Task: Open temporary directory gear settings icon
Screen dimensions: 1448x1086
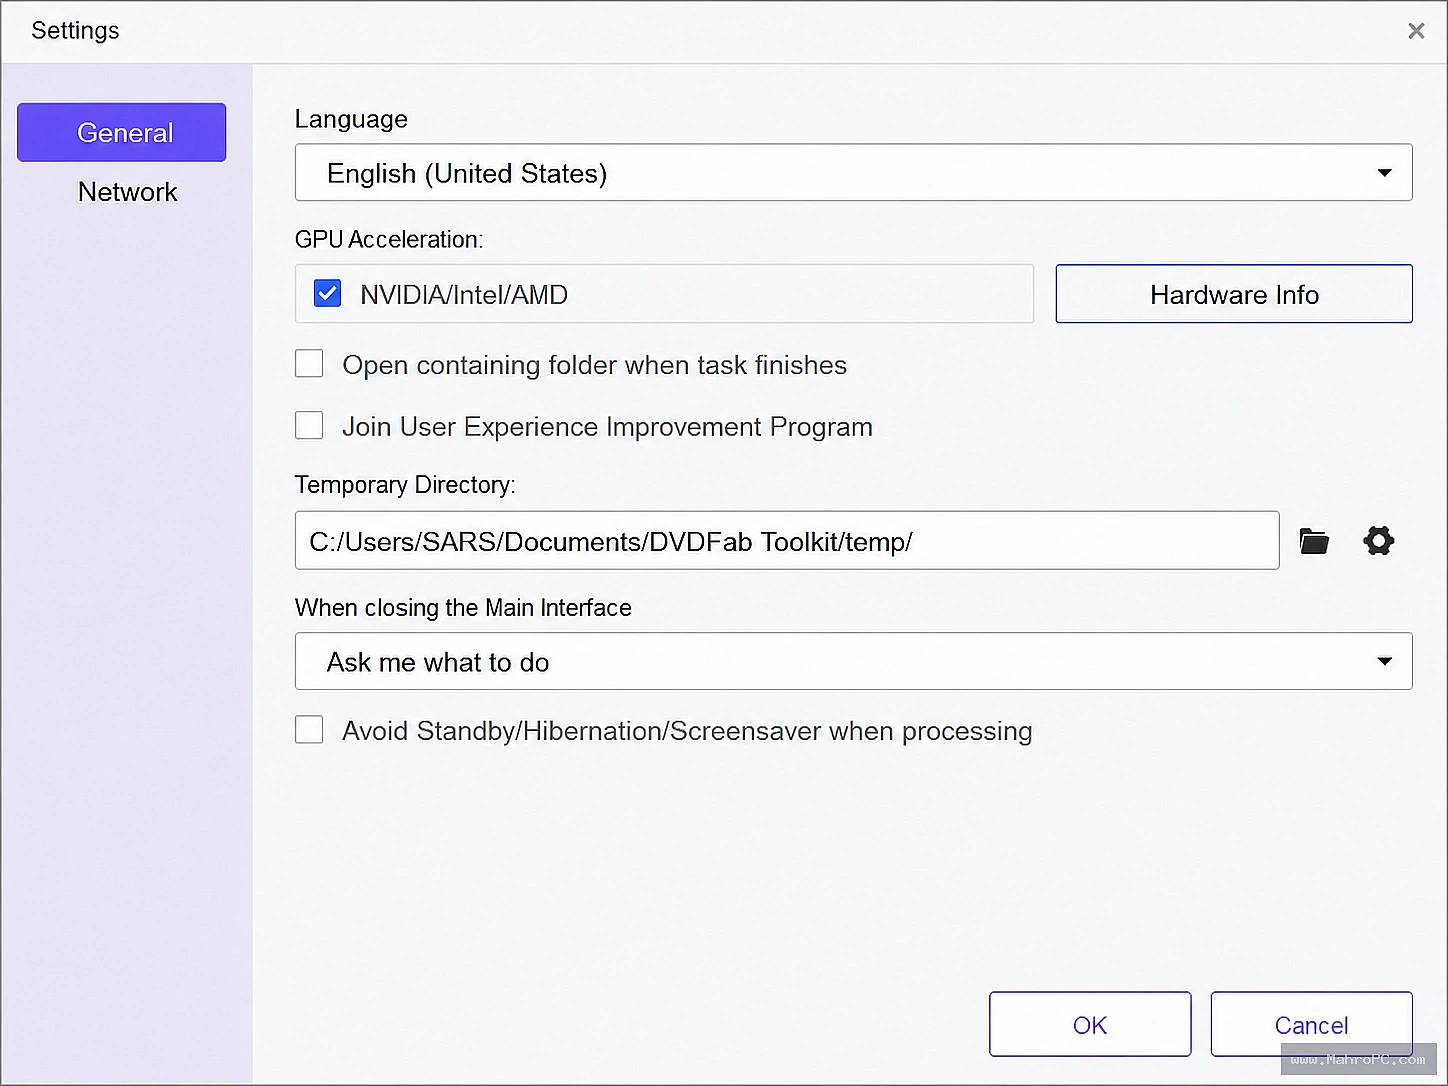Action: 1379,541
